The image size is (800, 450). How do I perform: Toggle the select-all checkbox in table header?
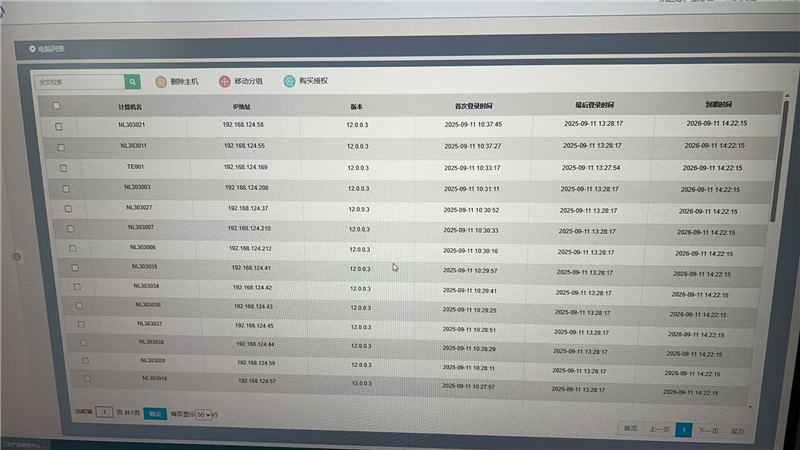tap(56, 106)
